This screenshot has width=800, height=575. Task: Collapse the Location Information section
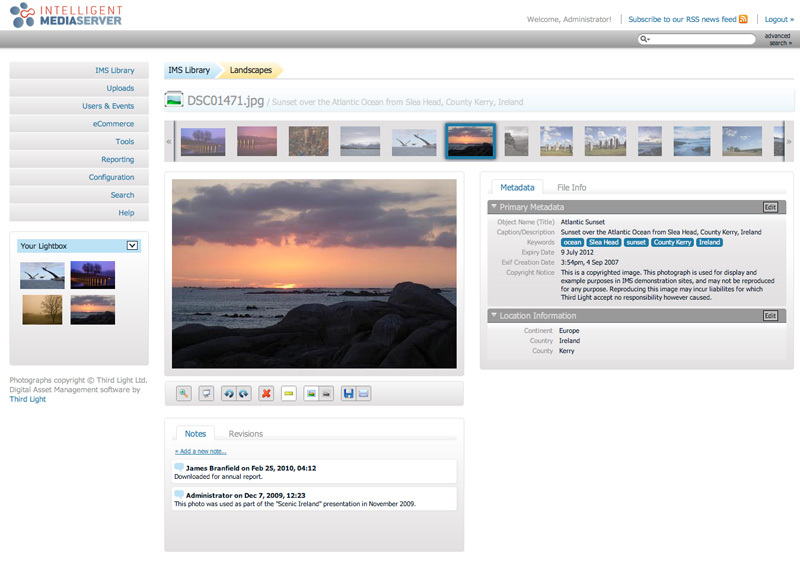493,315
